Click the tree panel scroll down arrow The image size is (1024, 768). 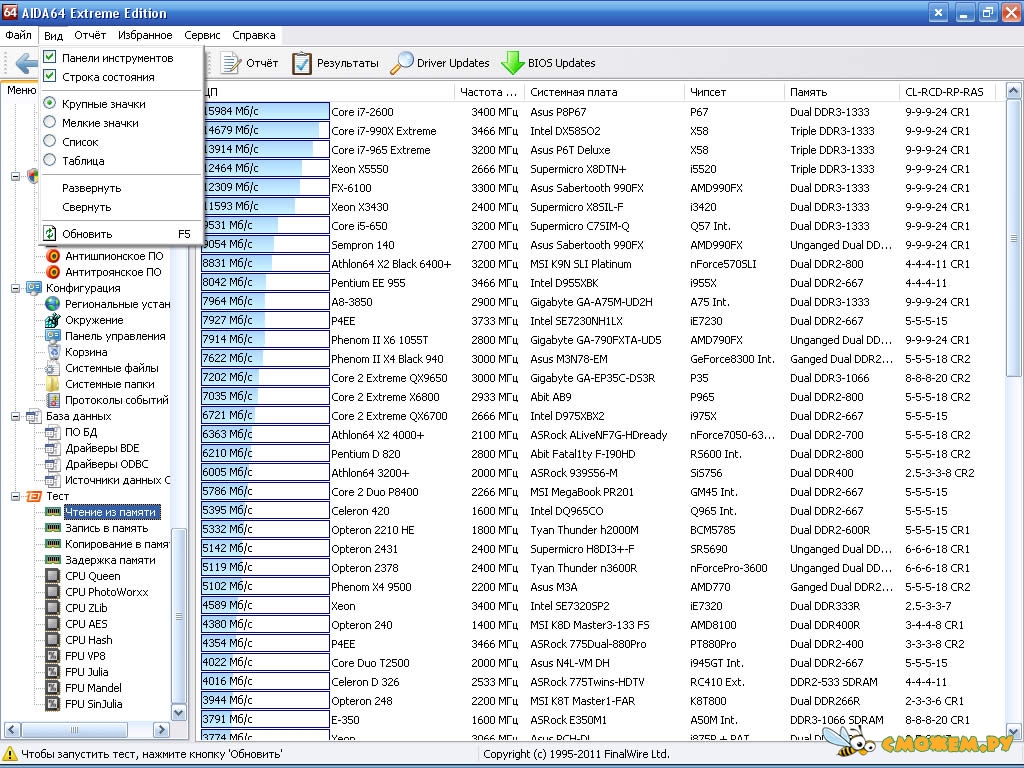pyautogui.click(x=178, y=712)
